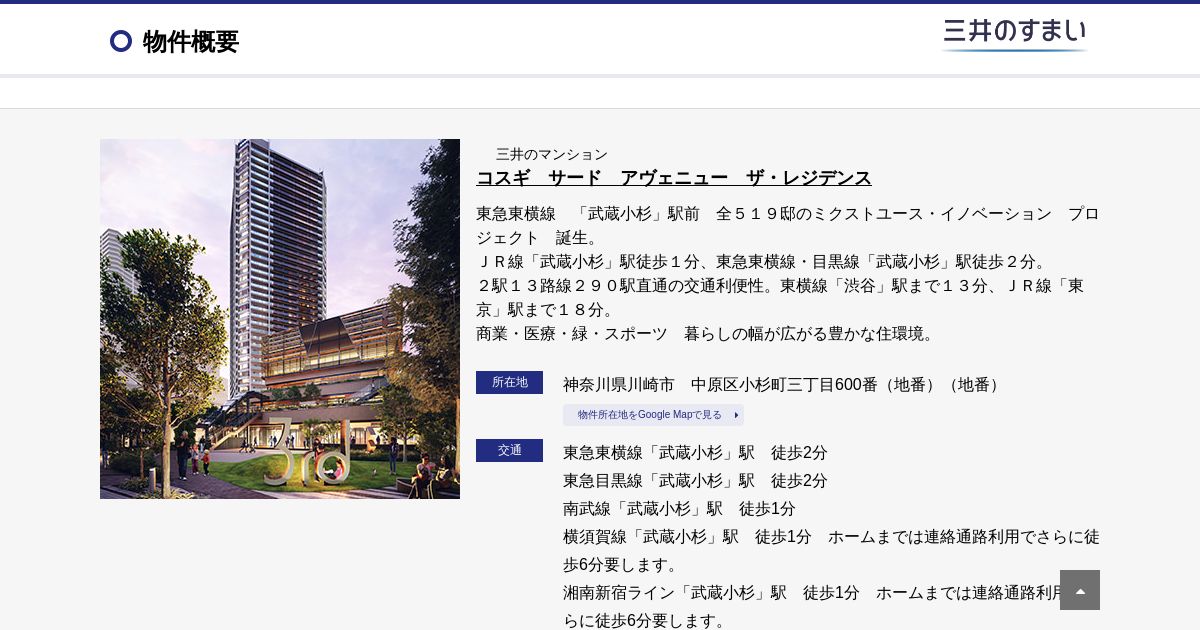Click the 所在地 label badge
Viewport: 1200px width, 630px height.
[x=509, y=382]
